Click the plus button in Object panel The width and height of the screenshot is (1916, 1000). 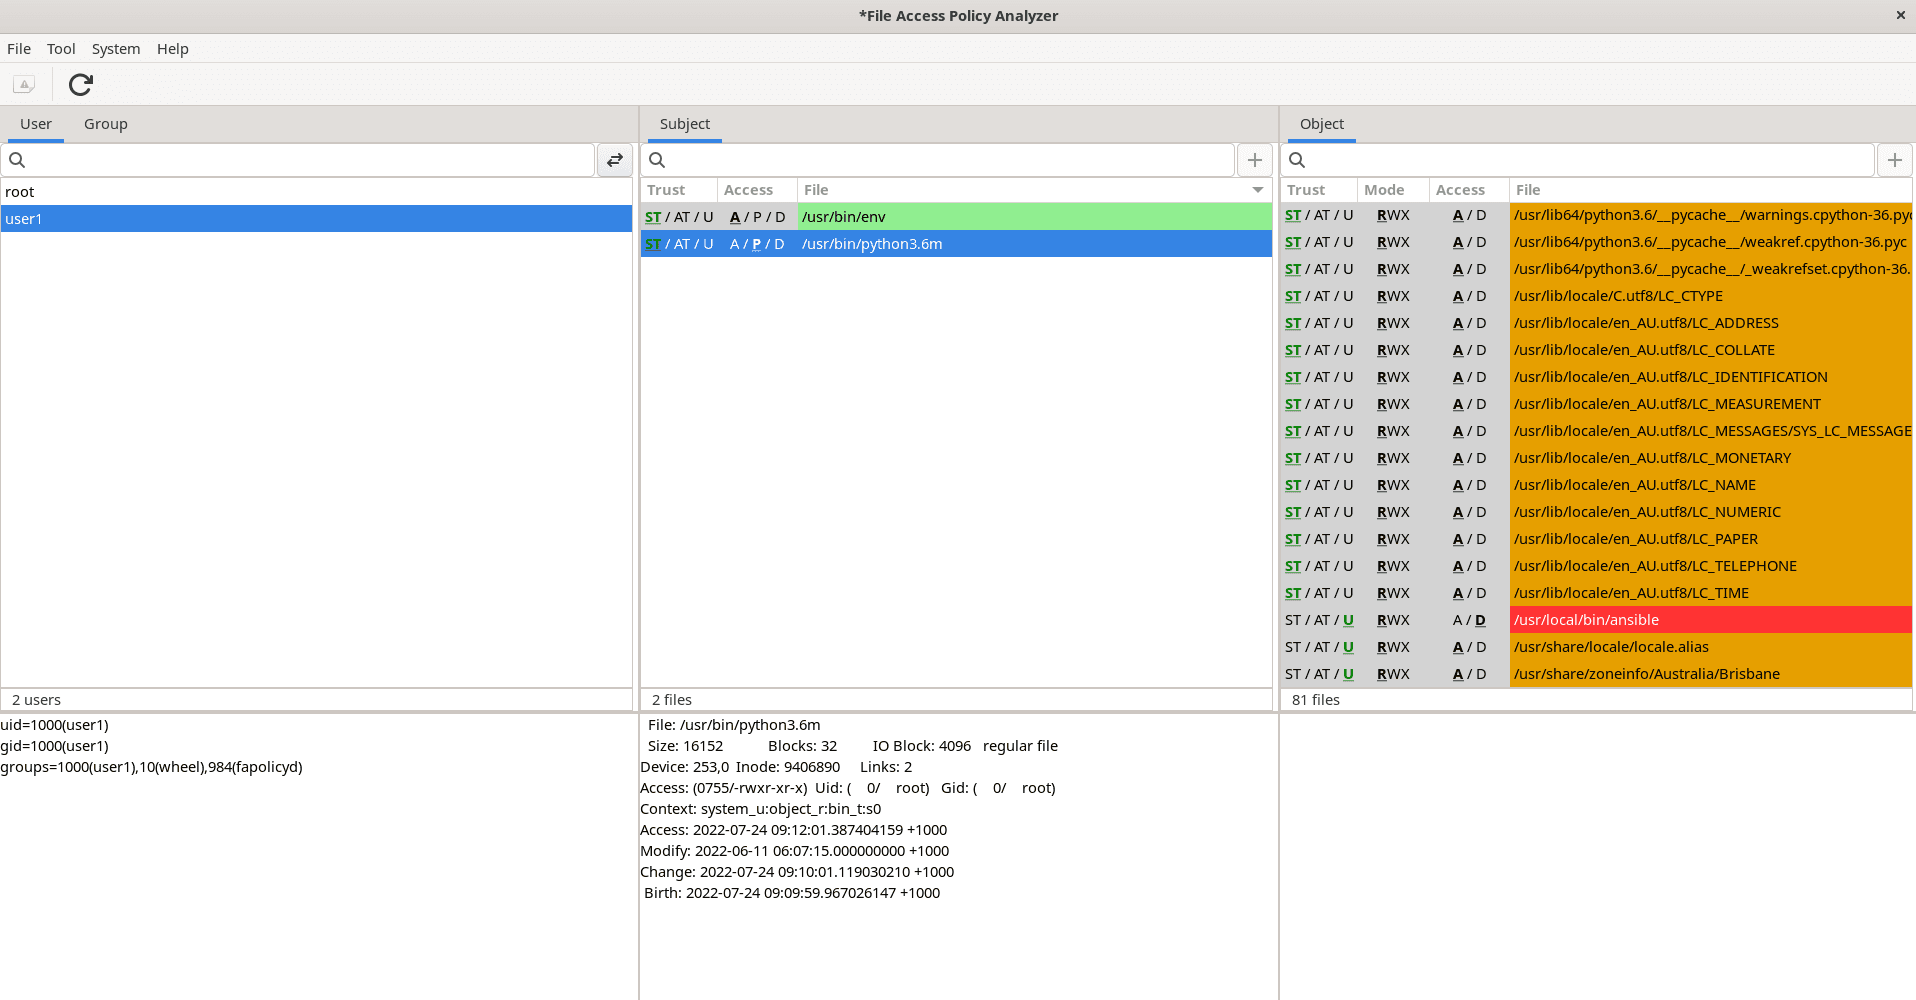1895,160
